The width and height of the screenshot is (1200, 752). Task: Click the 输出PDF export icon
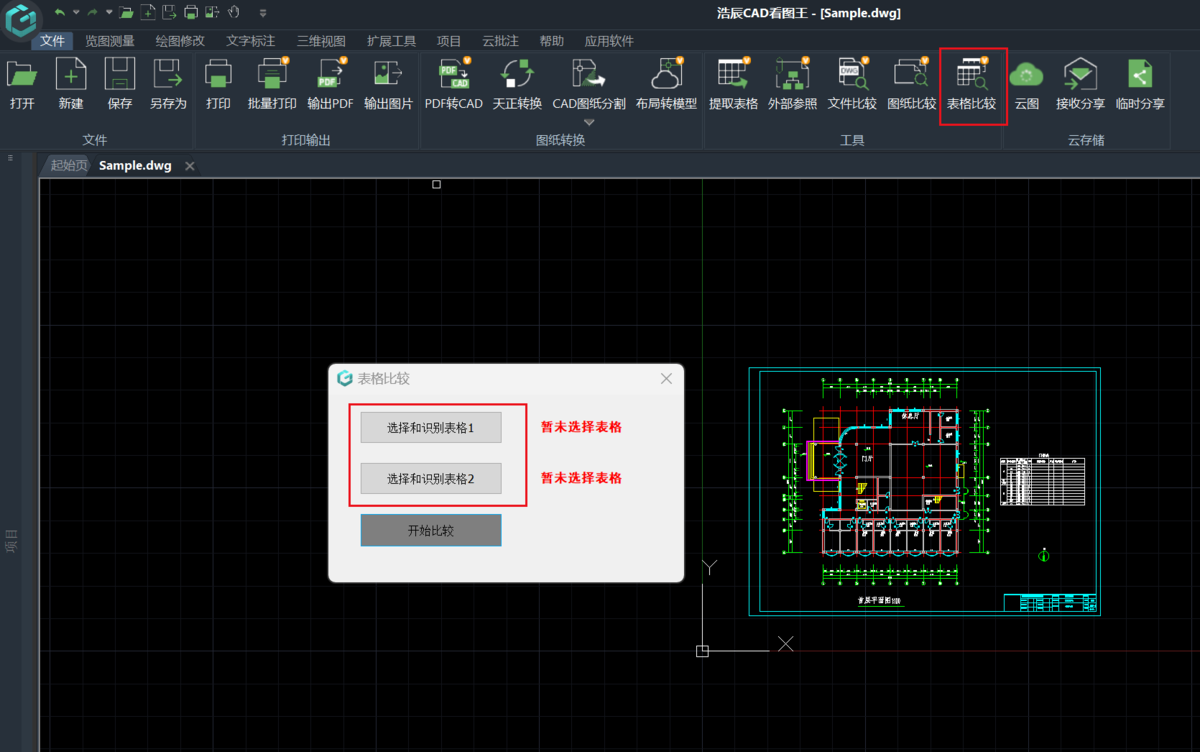tap(330, 83)
